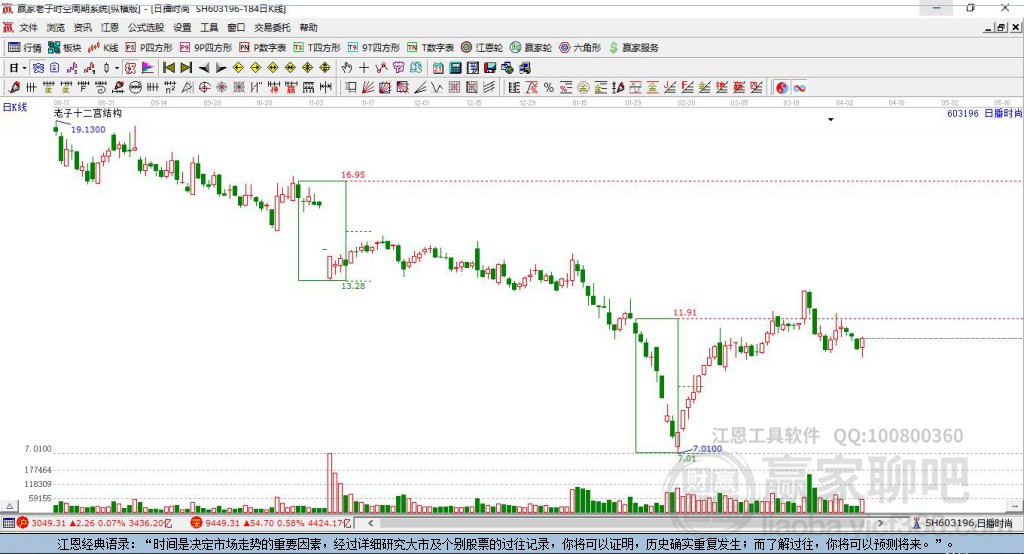Click the 603196 日播时尚 stock title

click(x=984, y=113)
